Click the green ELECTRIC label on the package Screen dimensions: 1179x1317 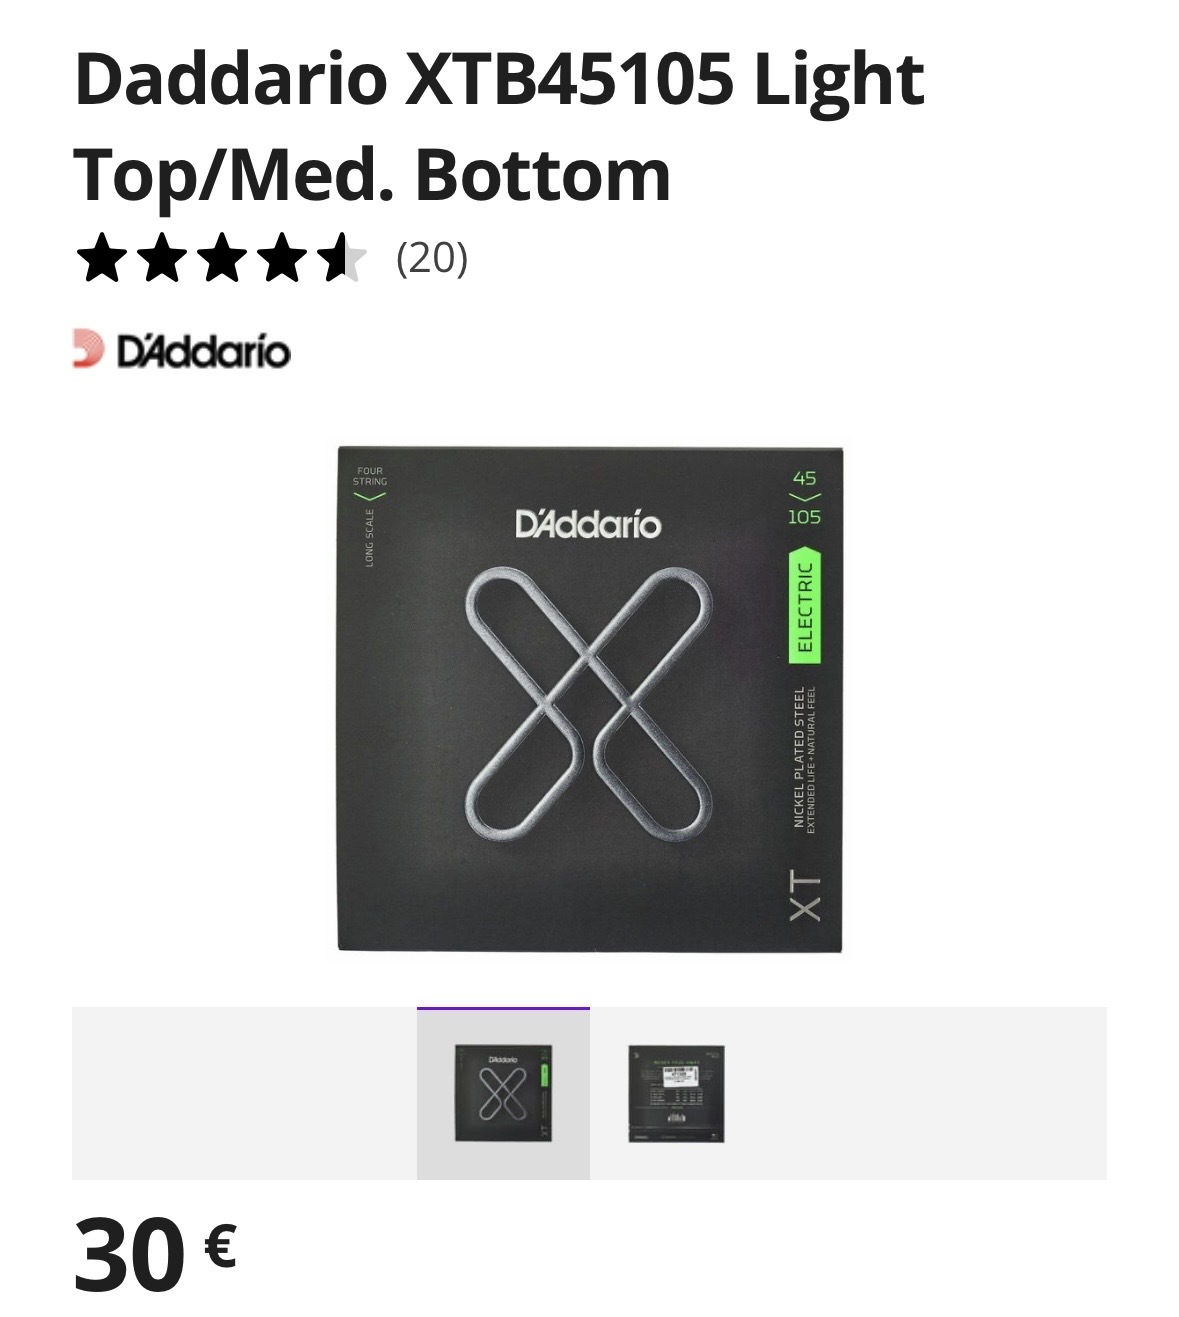(805, 606)
